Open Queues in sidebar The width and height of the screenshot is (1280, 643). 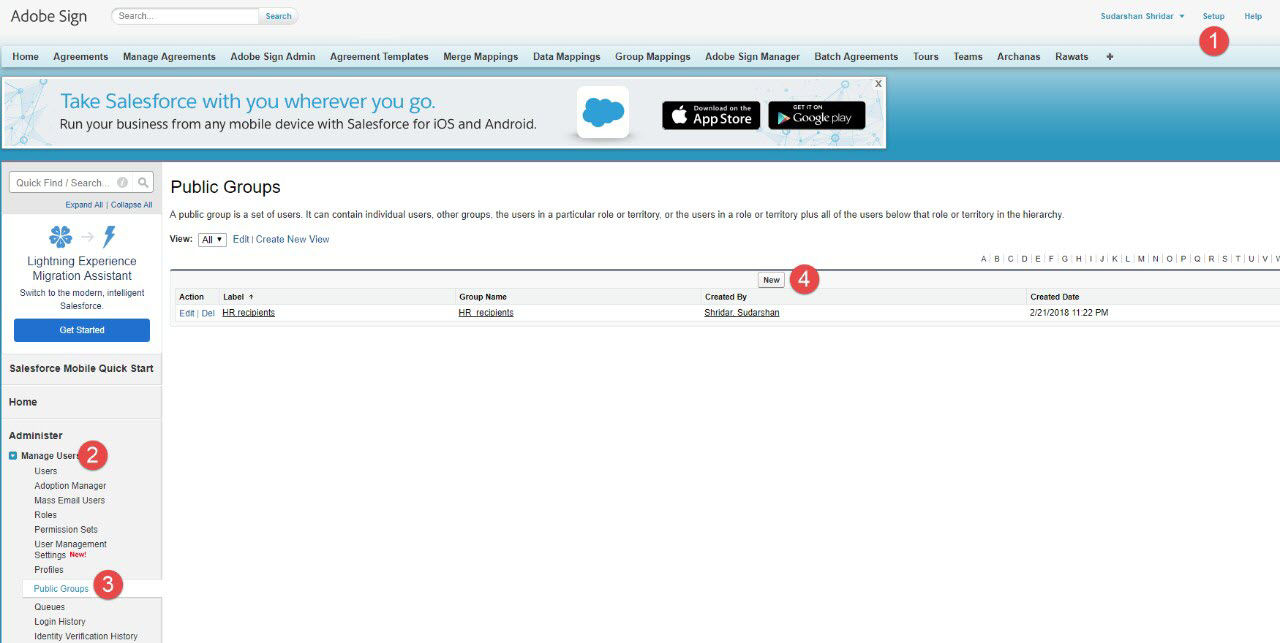[50, 607]
